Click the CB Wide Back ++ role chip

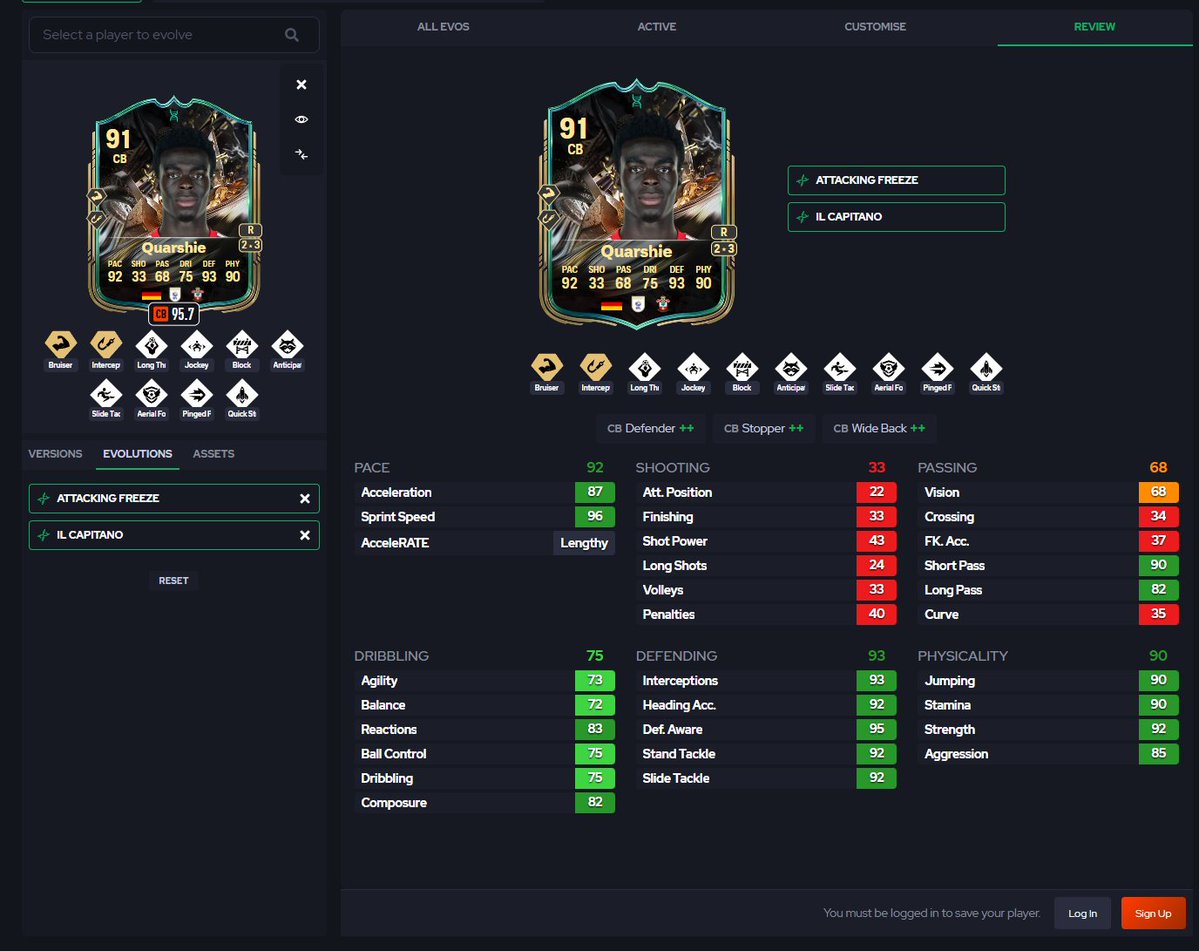879,429
